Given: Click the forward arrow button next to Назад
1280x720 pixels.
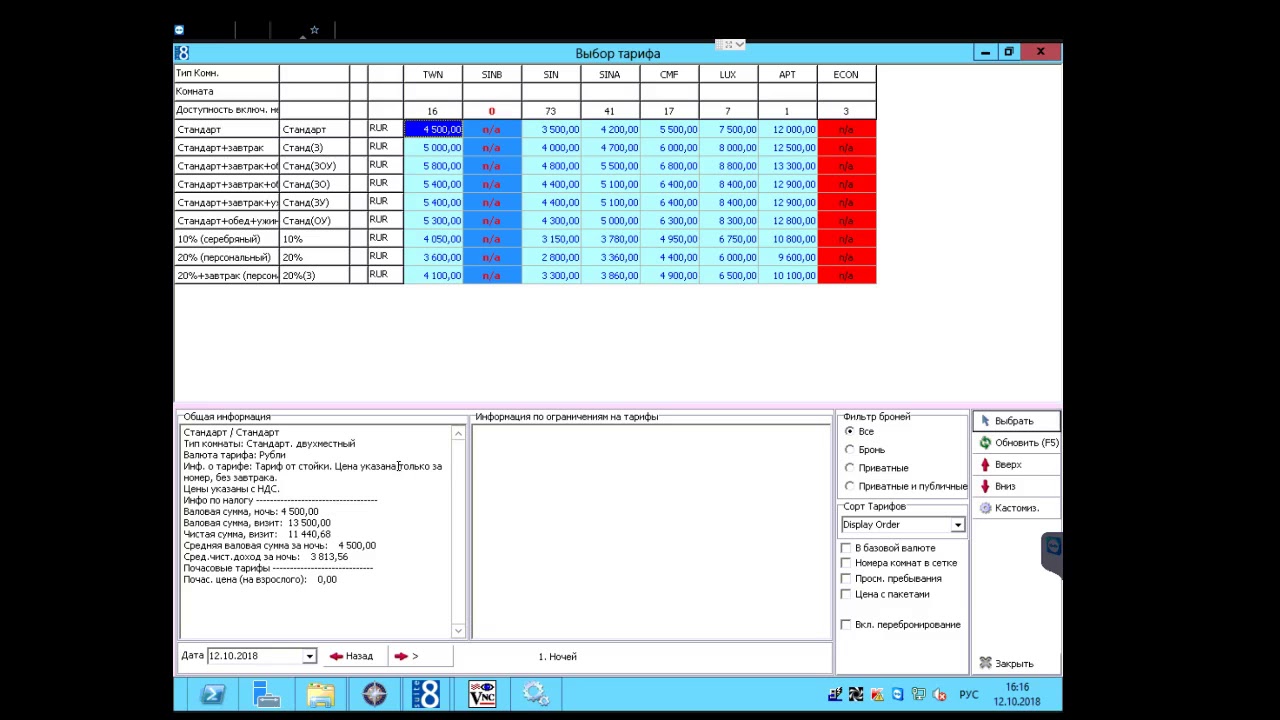Looking at the screenshot, I should (x=420, y=656).
